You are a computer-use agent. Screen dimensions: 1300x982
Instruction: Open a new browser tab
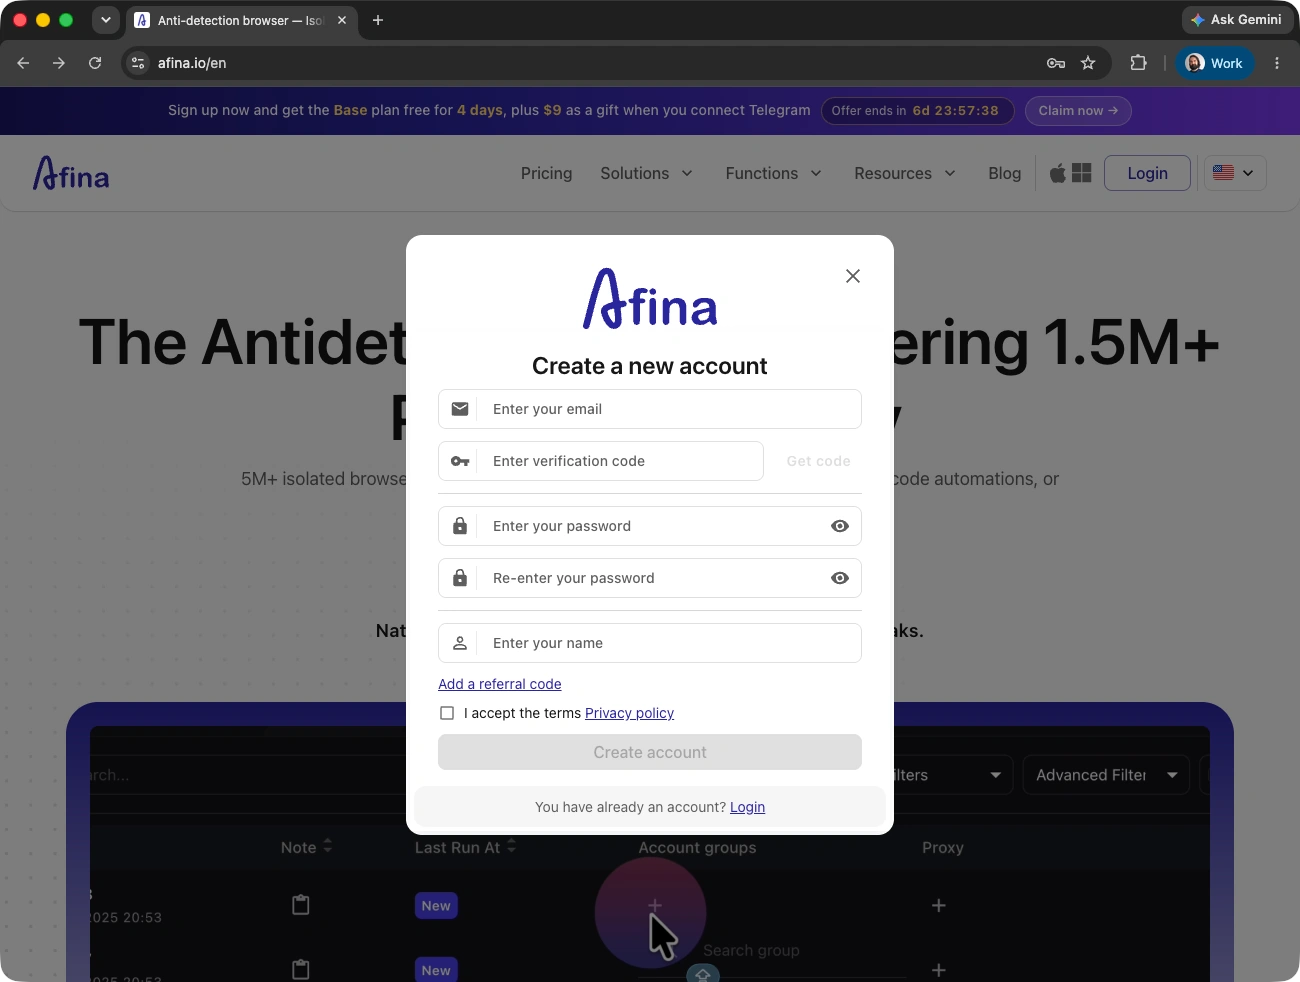click(378, 20)
